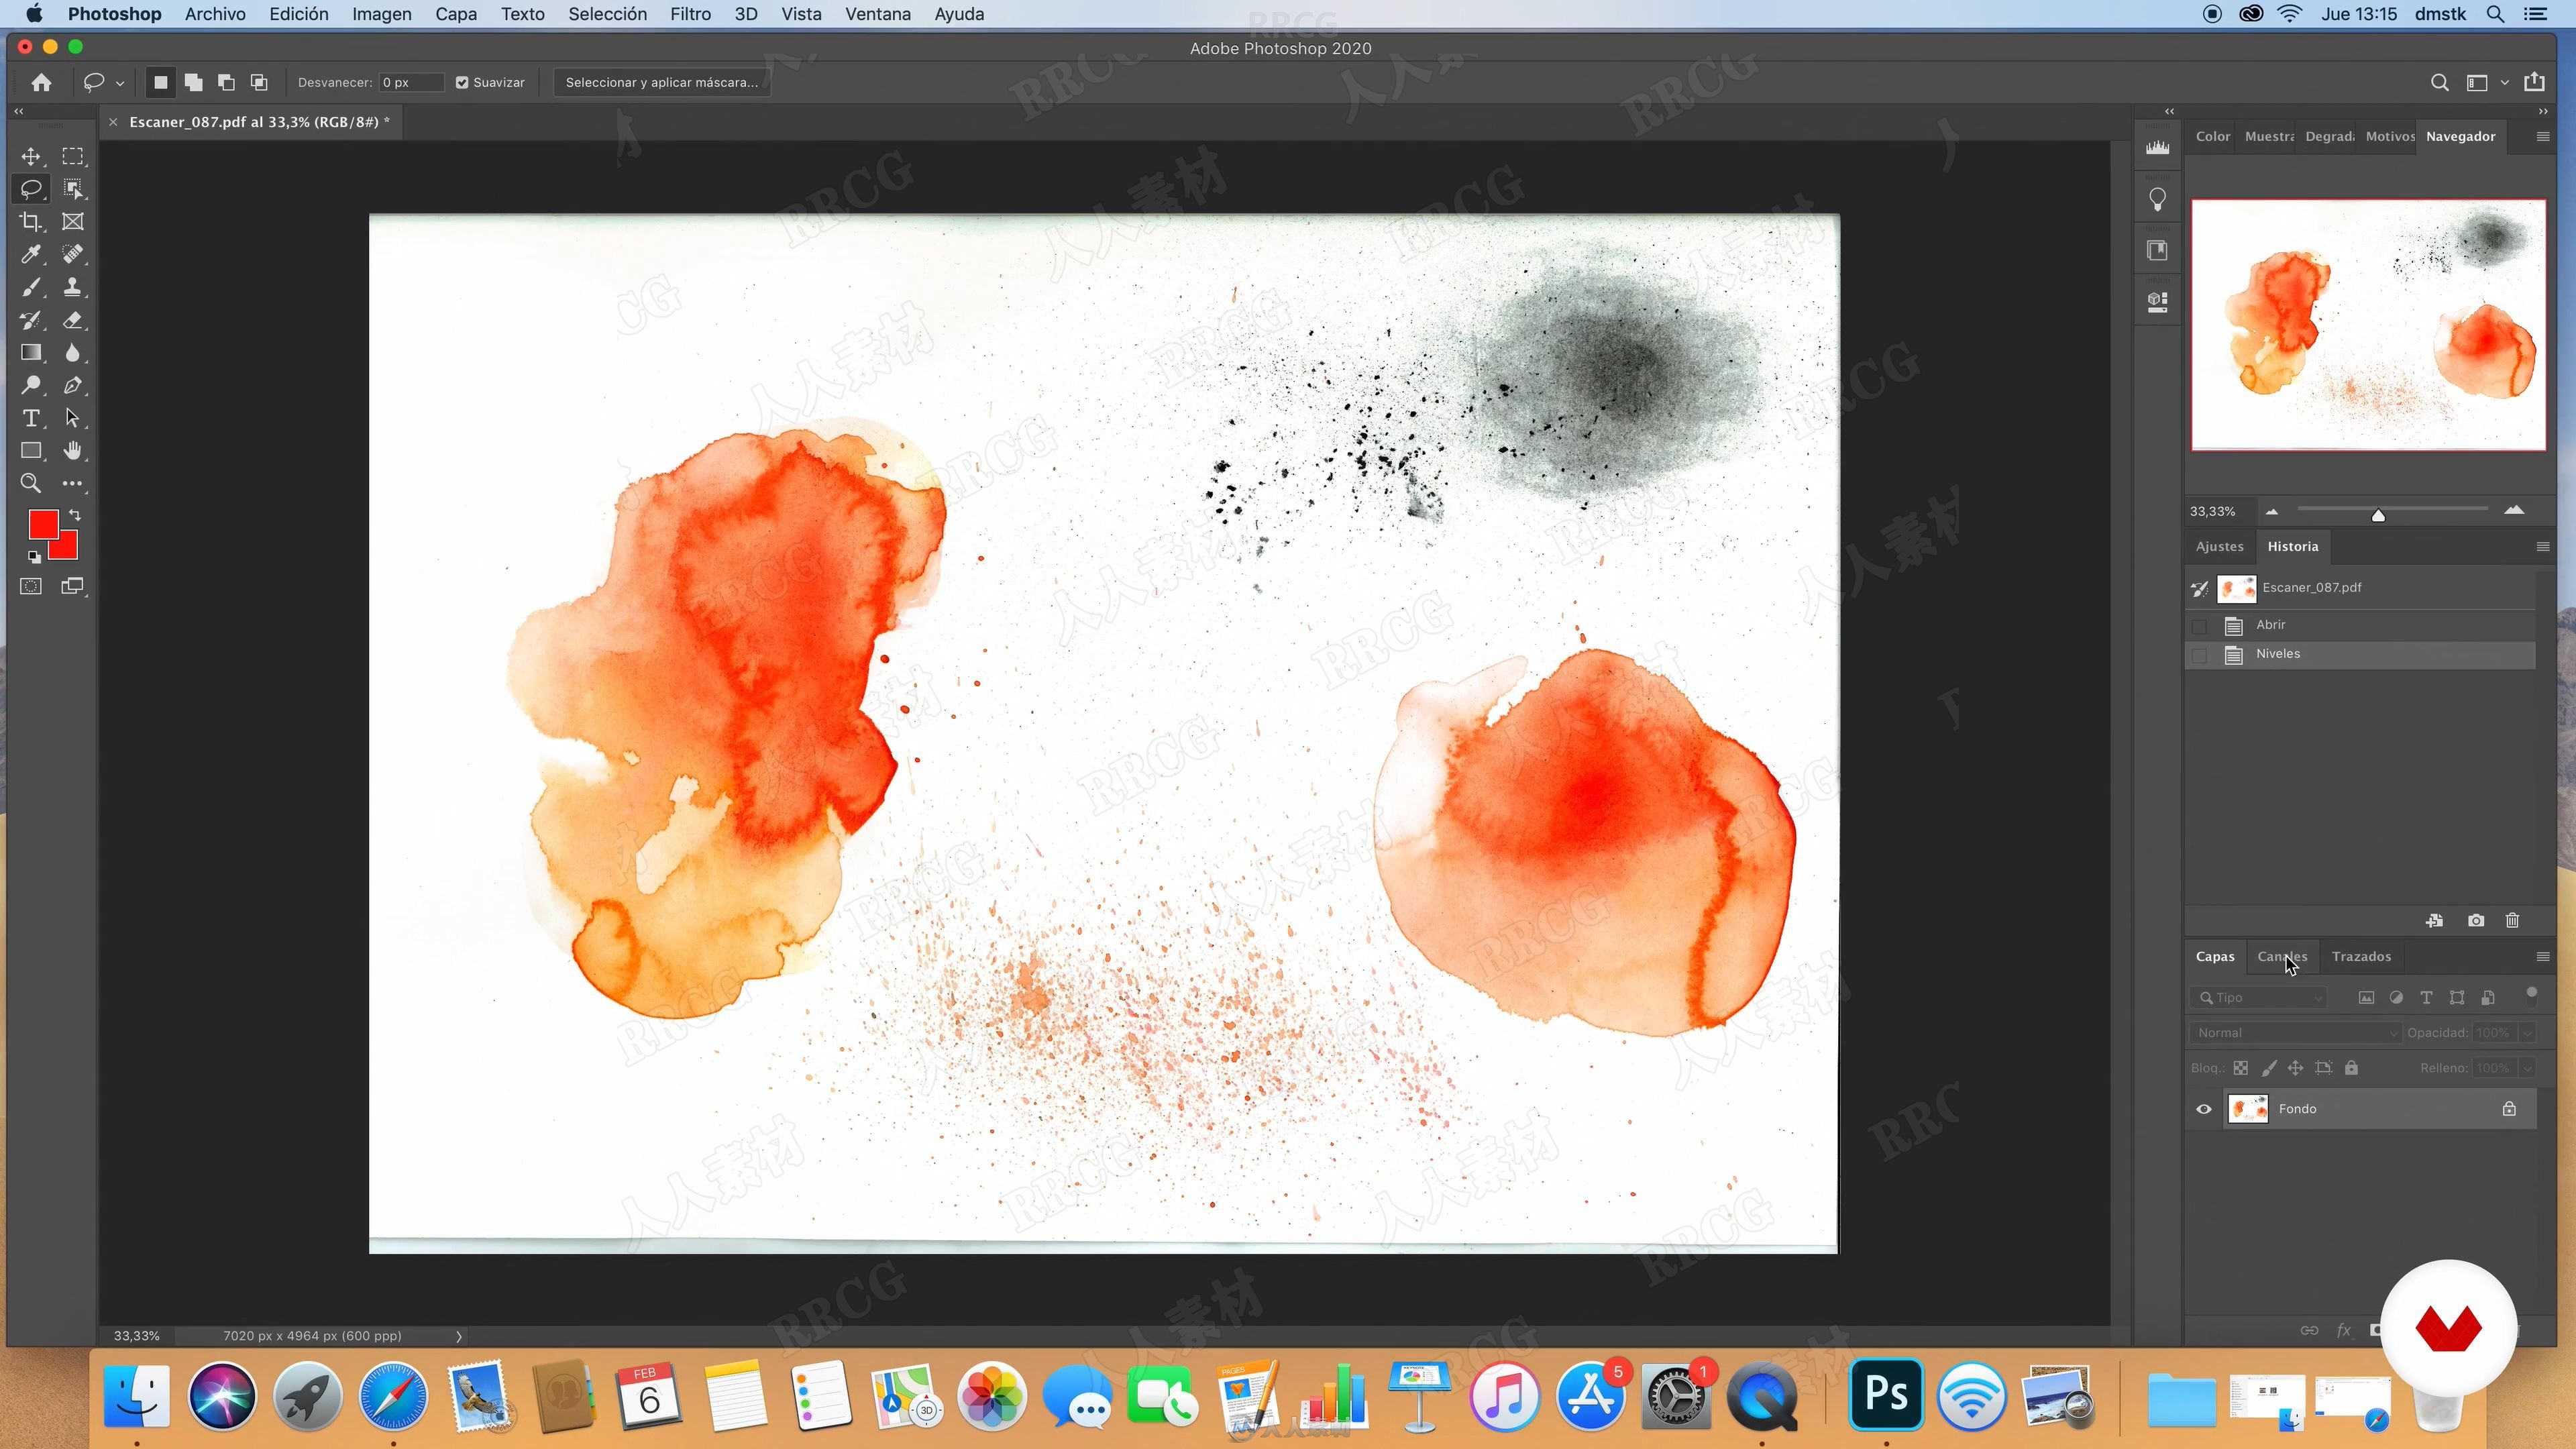Switch to the Canales tab
Image resolution: width=2576 pixels, height=1449 pixels.
2282,956
